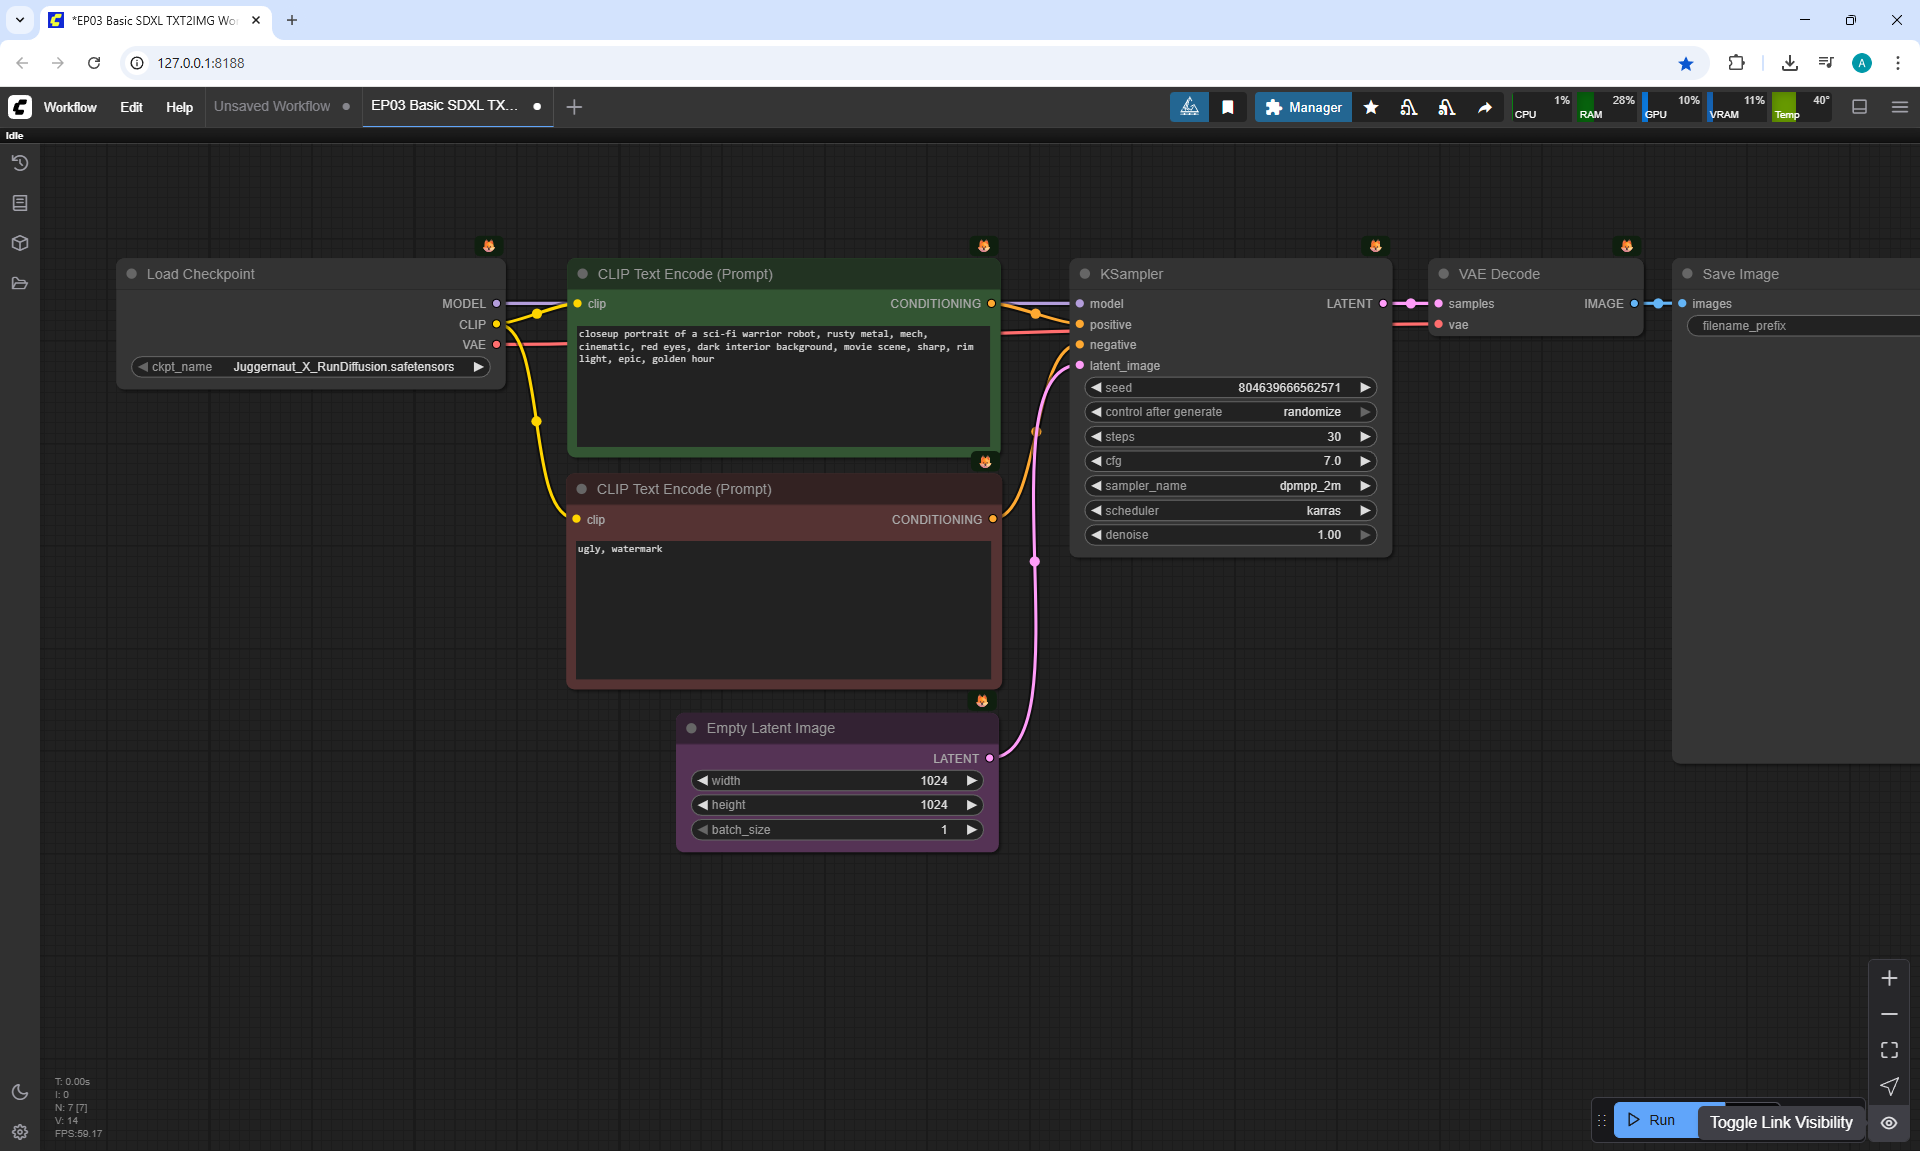Image resolution: width=1920 pixels, height=1151 pixels.
Task: Open the queue history sidebar icon
Action: pos(20,163)
